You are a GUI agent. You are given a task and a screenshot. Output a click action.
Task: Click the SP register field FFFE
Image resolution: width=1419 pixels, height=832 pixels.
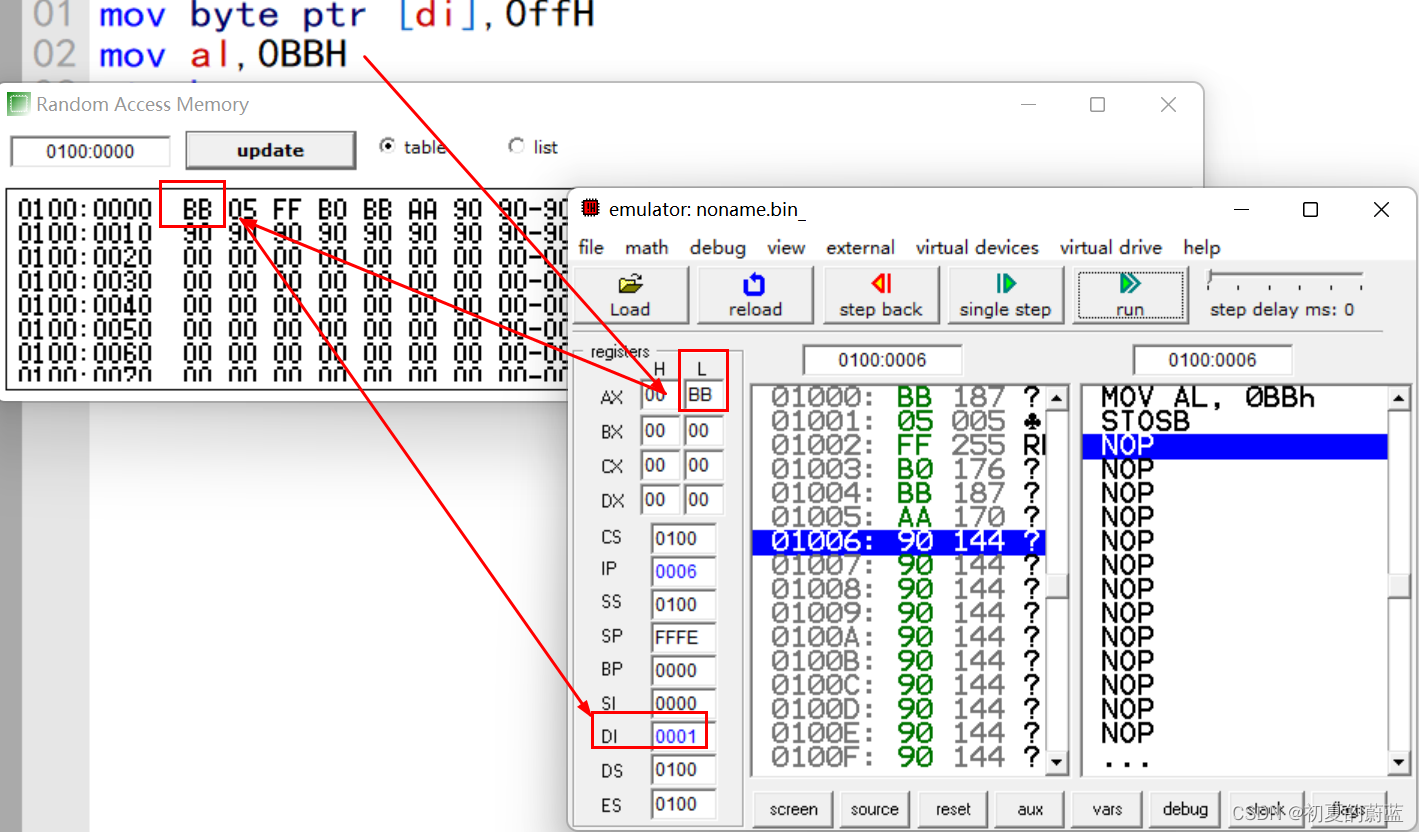click(x=683, y=638)
